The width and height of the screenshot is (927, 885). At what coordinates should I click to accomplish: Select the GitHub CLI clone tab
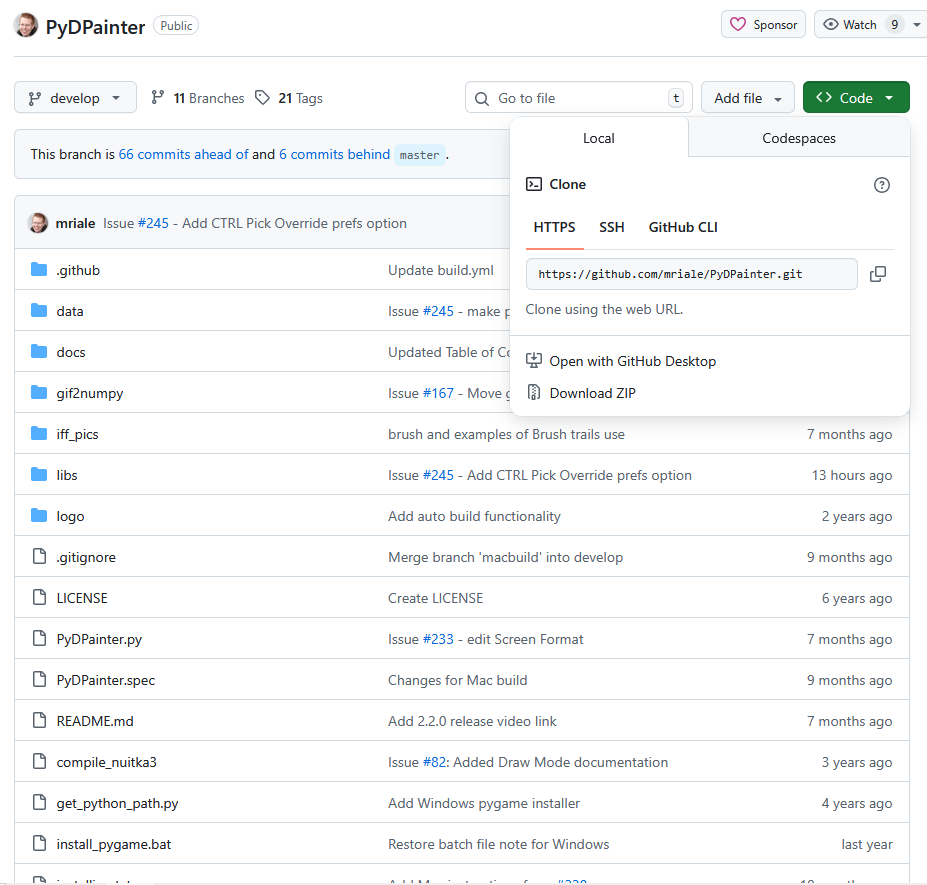pos(683,228)
